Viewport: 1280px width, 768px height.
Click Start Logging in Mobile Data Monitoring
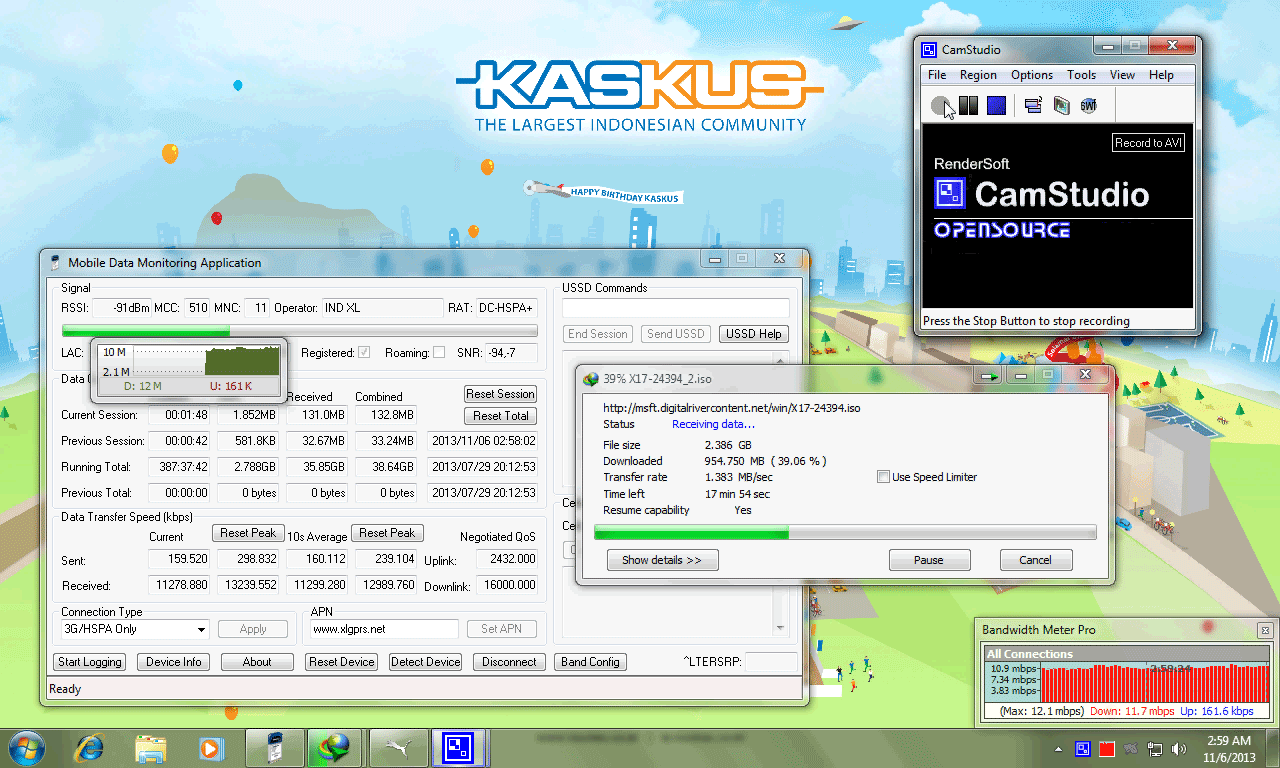point(89,661)
